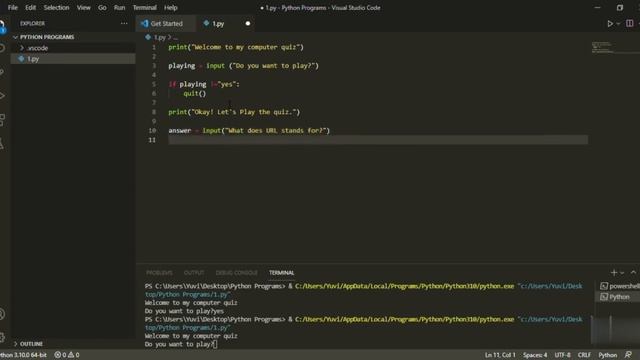Click the Python language mode selector
Screen dimensions: 640x360
pyautogui.click(x=607, y=355)
